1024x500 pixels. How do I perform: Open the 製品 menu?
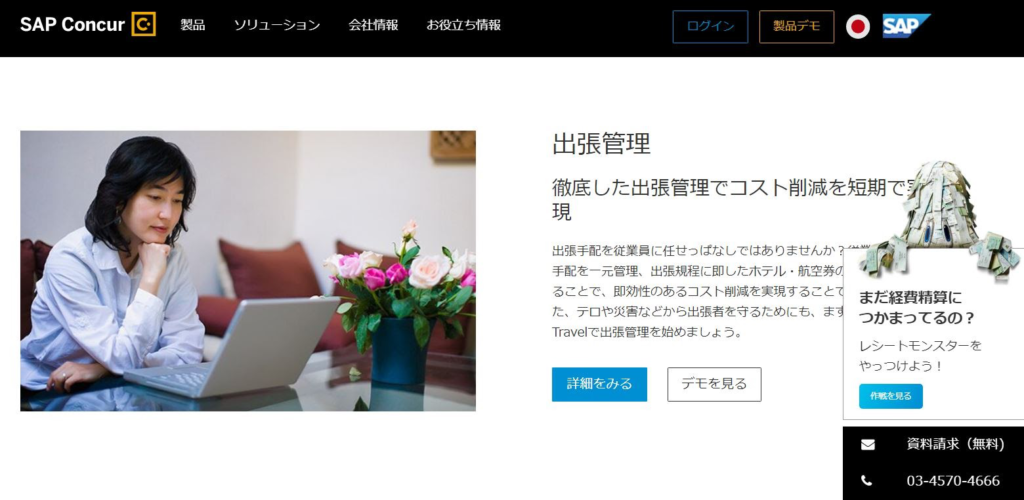193,25
